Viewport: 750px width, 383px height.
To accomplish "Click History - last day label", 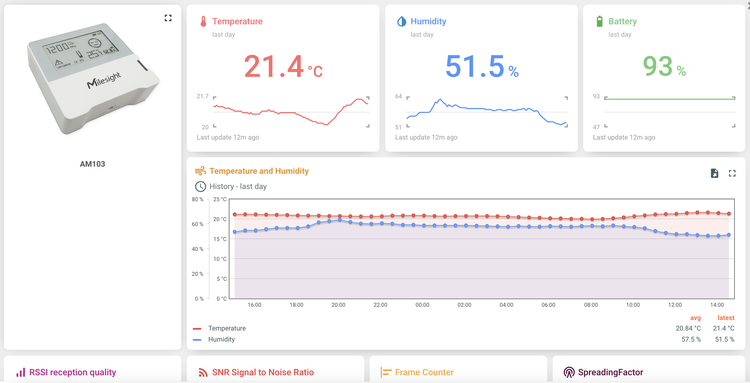I will (x=238, y=186).
